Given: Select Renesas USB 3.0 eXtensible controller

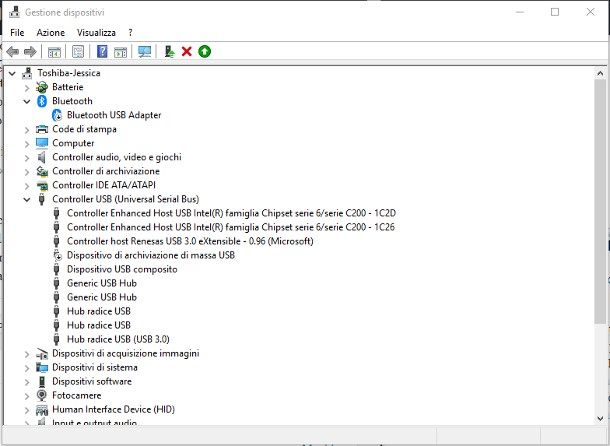Looking at the screenshot, I should pyautogui.click(x=190, y=241).
